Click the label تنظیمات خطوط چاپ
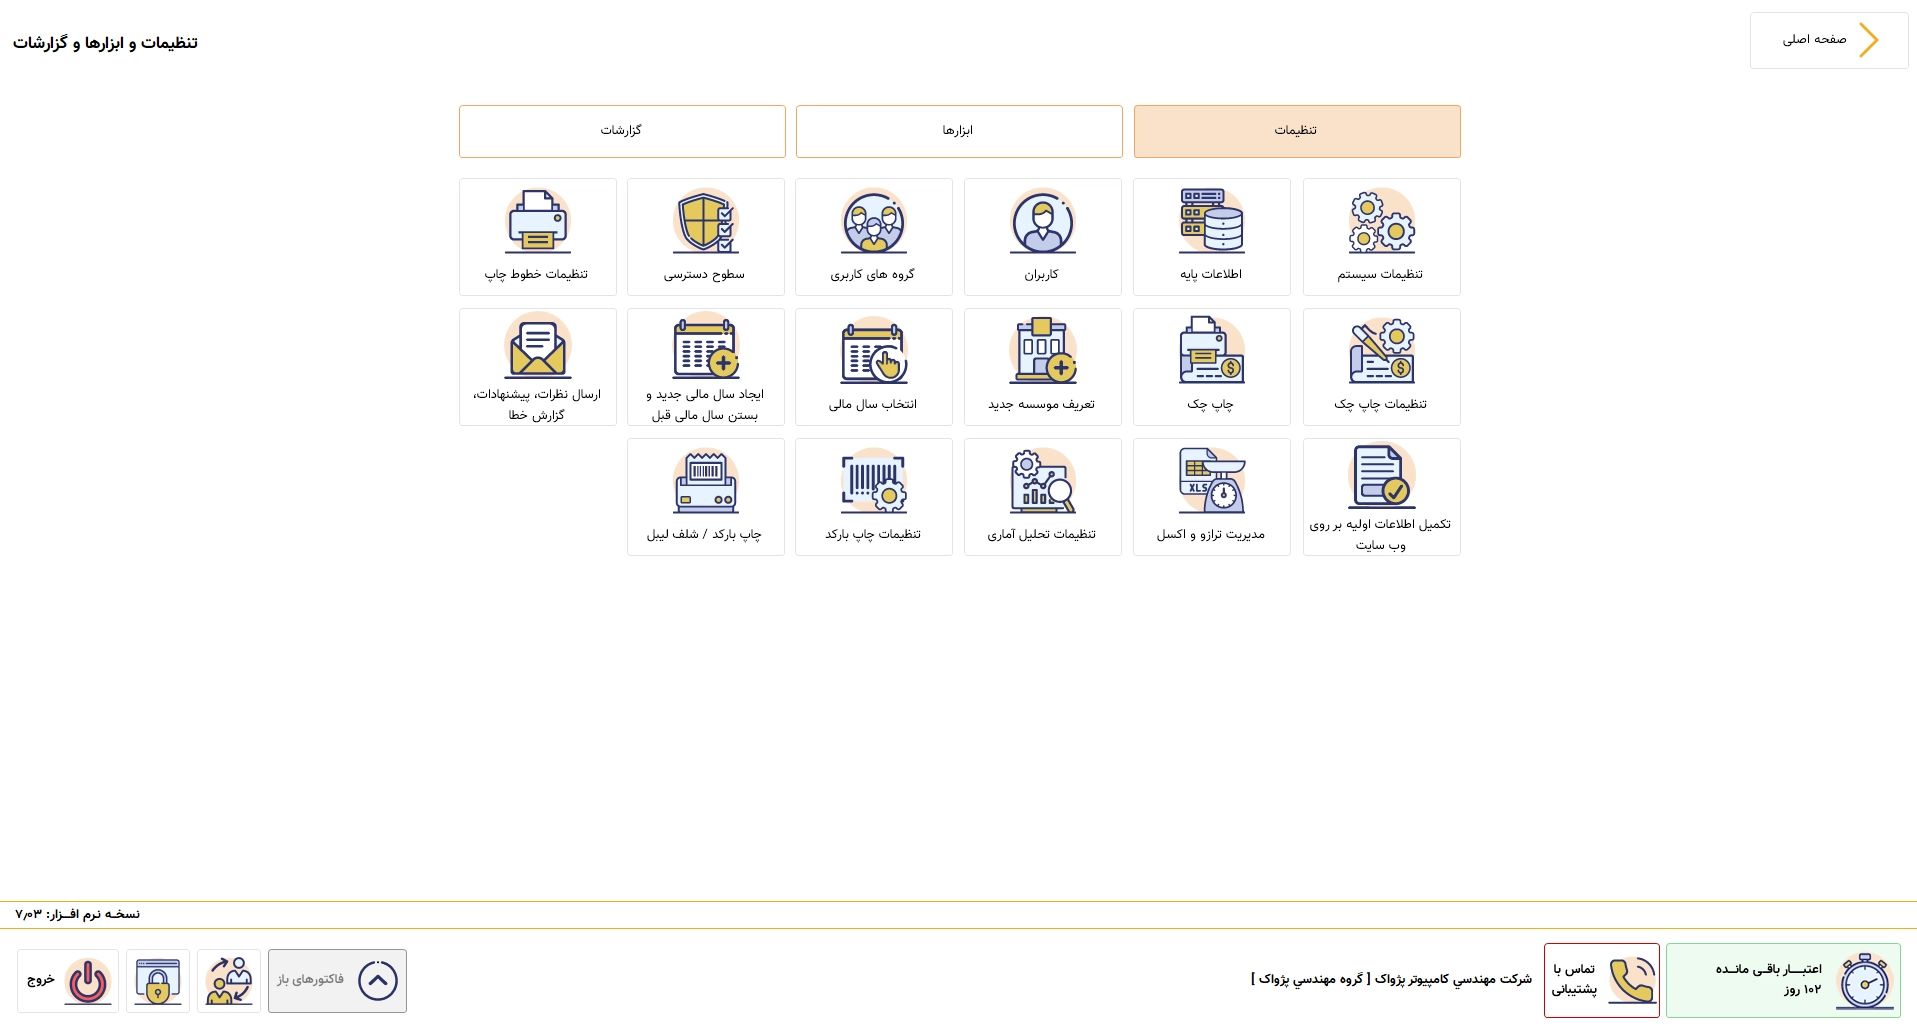Viewport: 1917px width, 1031px height. click(x=536, y=275)
